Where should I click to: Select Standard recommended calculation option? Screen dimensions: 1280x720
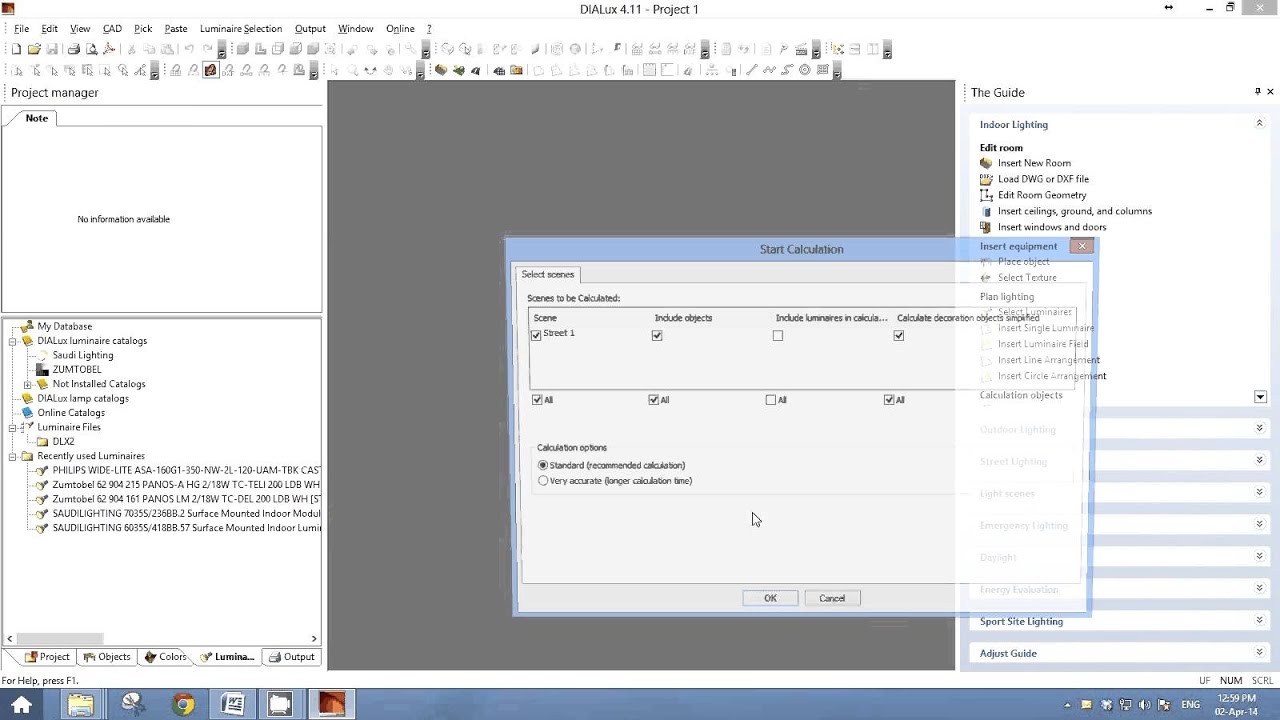click(543, 465)
